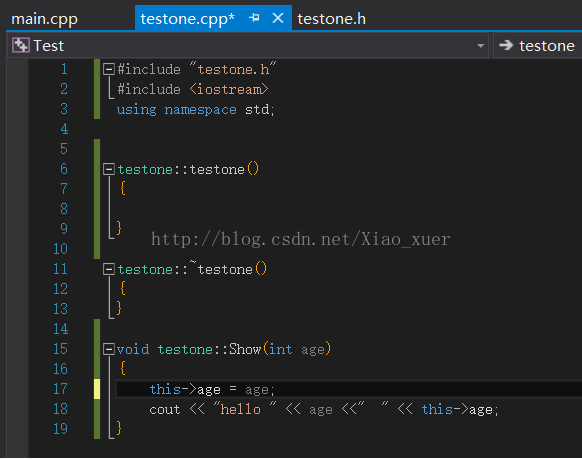The image size is (582, 459).
Task: Click the yellow change marker on line 17
Action: [x=97, y=389]
